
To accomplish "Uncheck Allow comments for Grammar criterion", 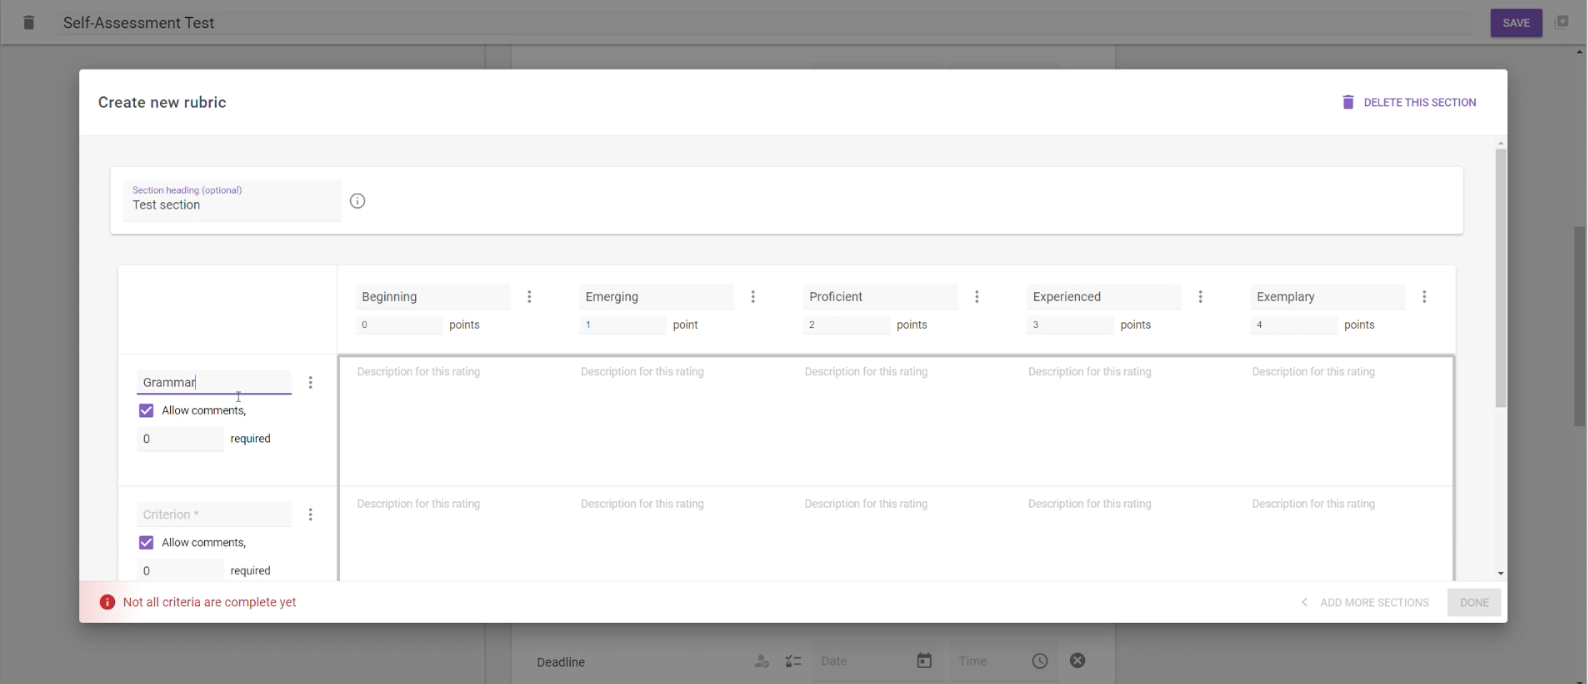I will (146, 410).
